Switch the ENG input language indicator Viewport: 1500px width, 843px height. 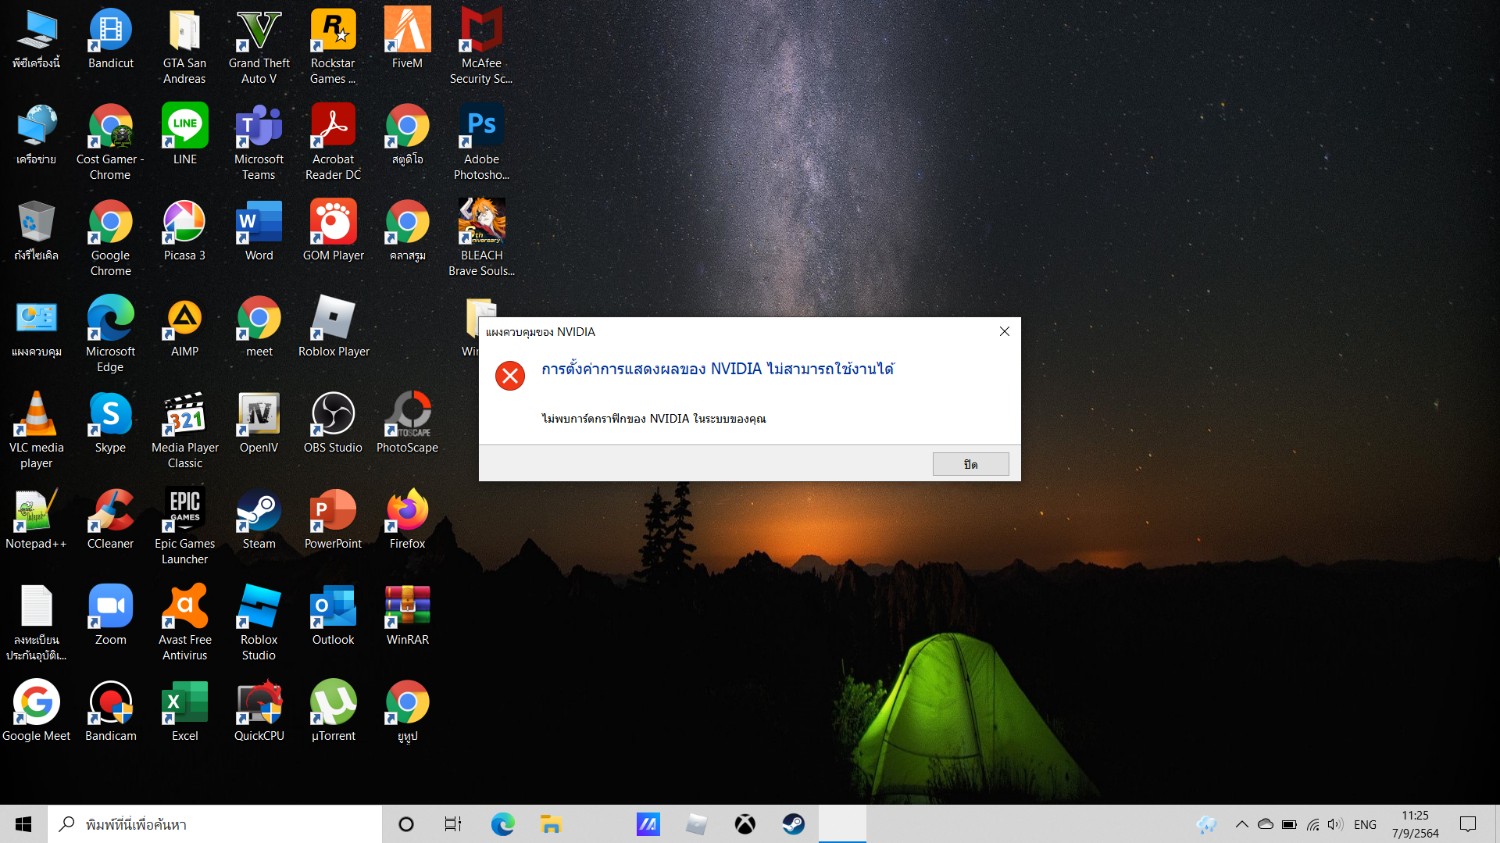(1365, 824)
